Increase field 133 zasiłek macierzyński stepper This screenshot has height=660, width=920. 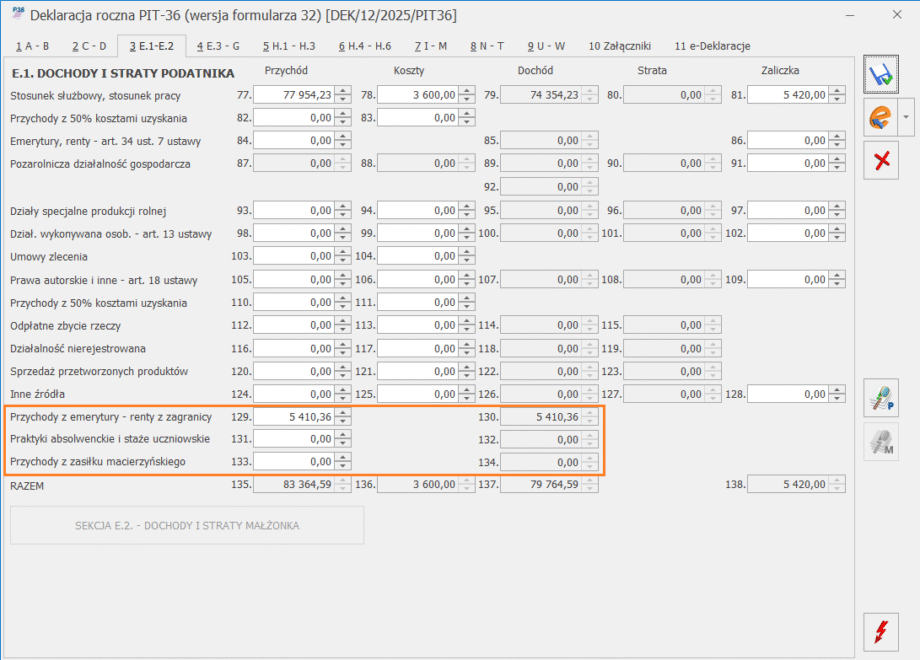coord(343,458)
